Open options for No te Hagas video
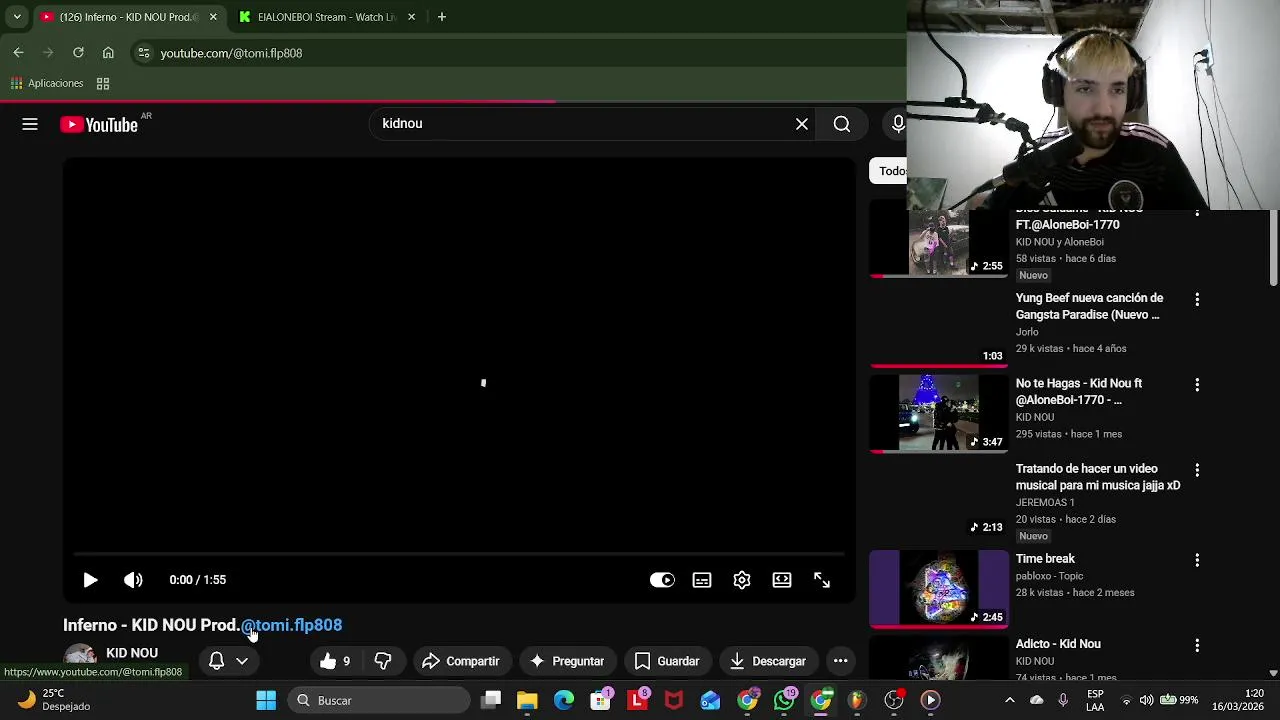The image size is (1280, 720). [x=1197, y=384]
